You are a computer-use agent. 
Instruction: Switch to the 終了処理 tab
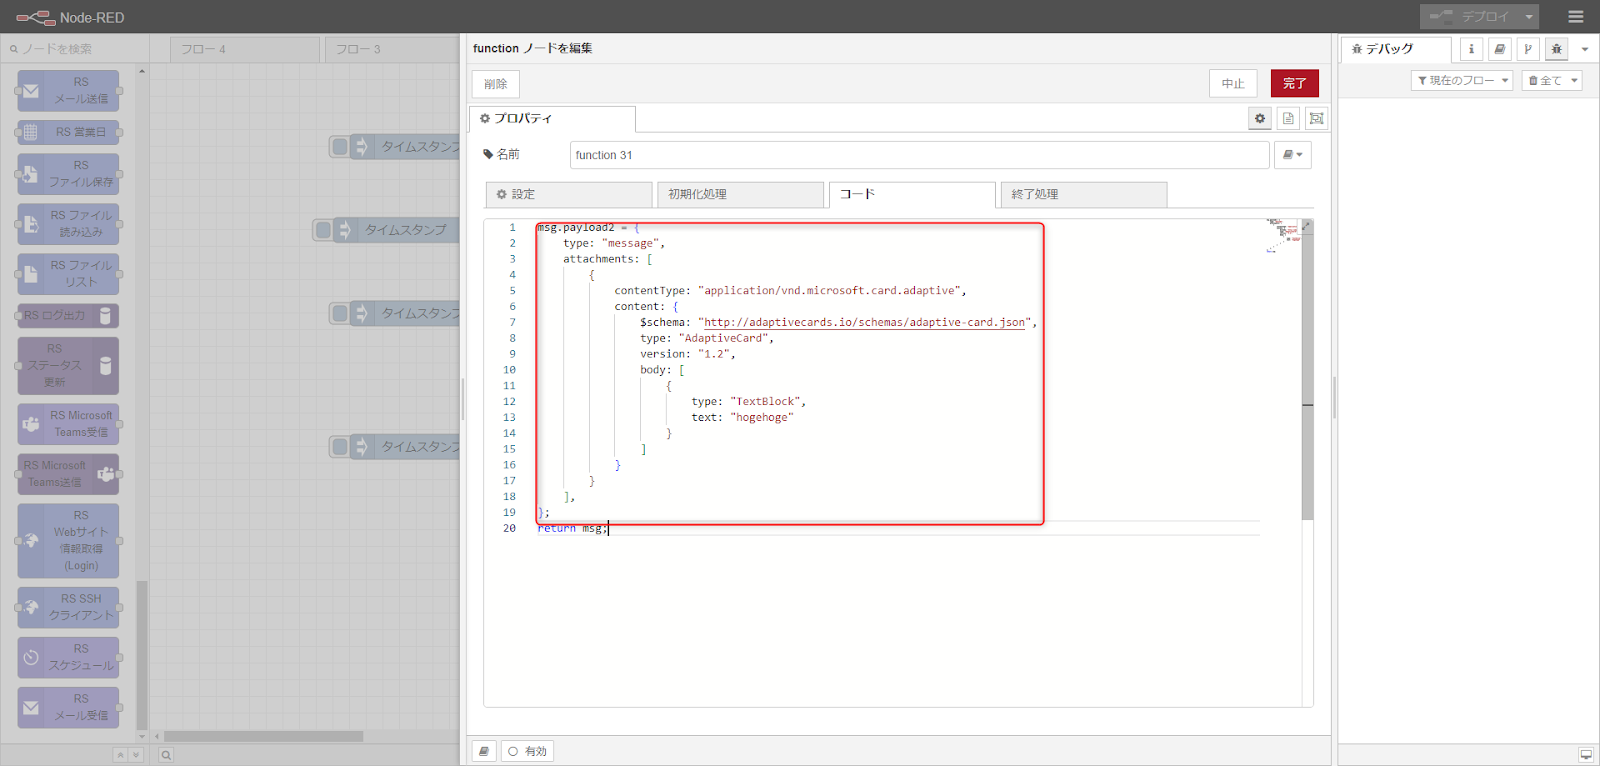pos(1083,194)
